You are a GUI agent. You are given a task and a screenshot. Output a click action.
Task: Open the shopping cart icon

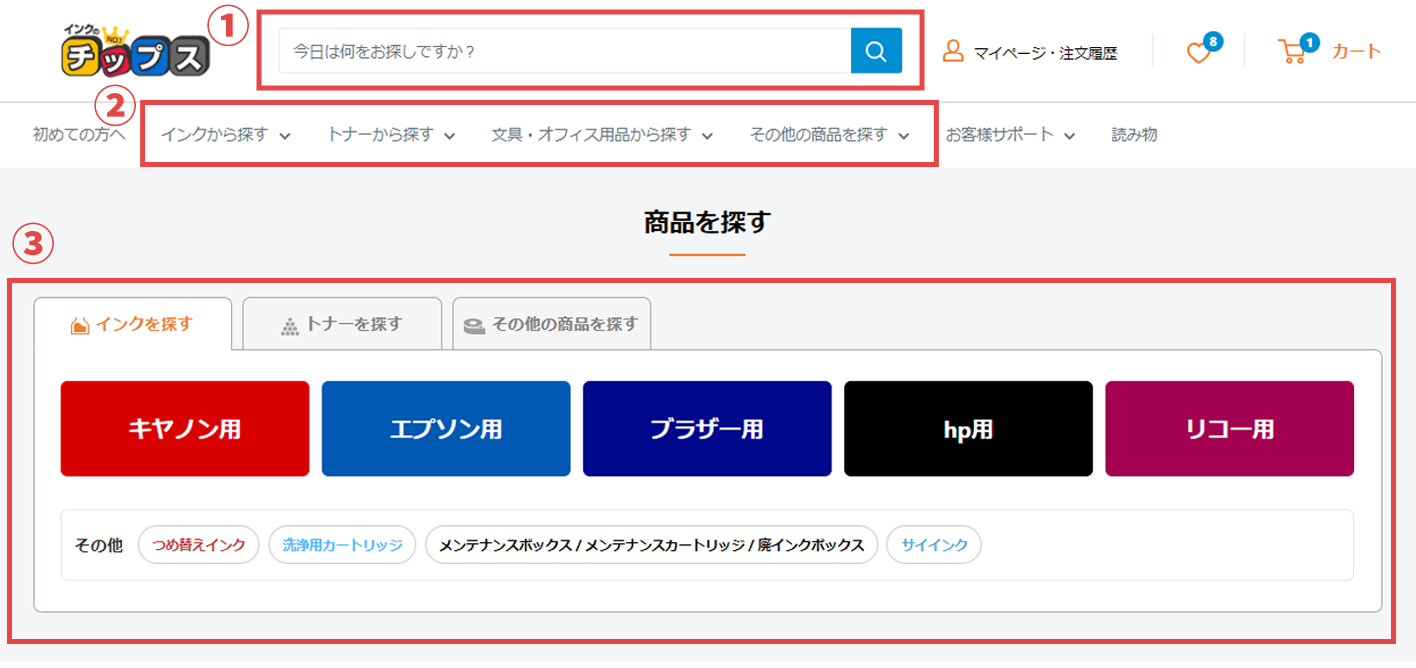1292,52
